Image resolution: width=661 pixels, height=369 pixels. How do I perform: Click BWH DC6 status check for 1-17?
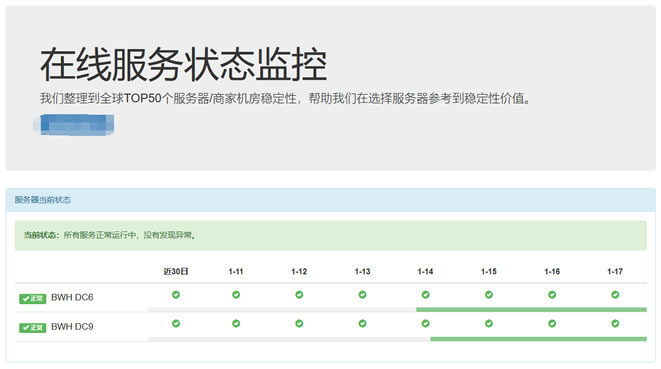click(615, 295)
